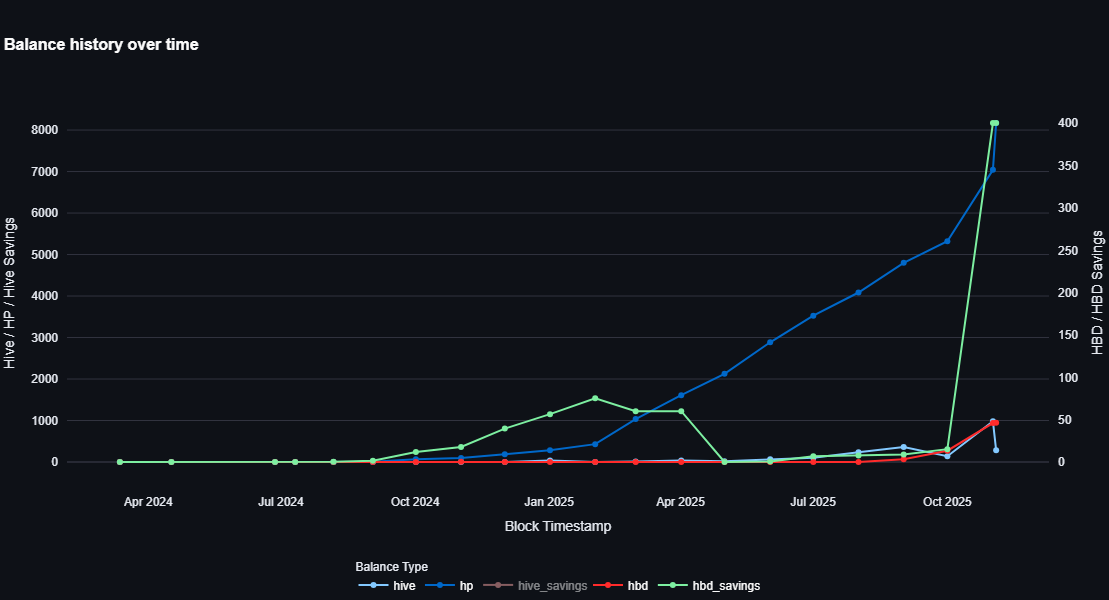
Task: Click the HBD / HBD Savings axis title
Action: [x=1097, y=293]
